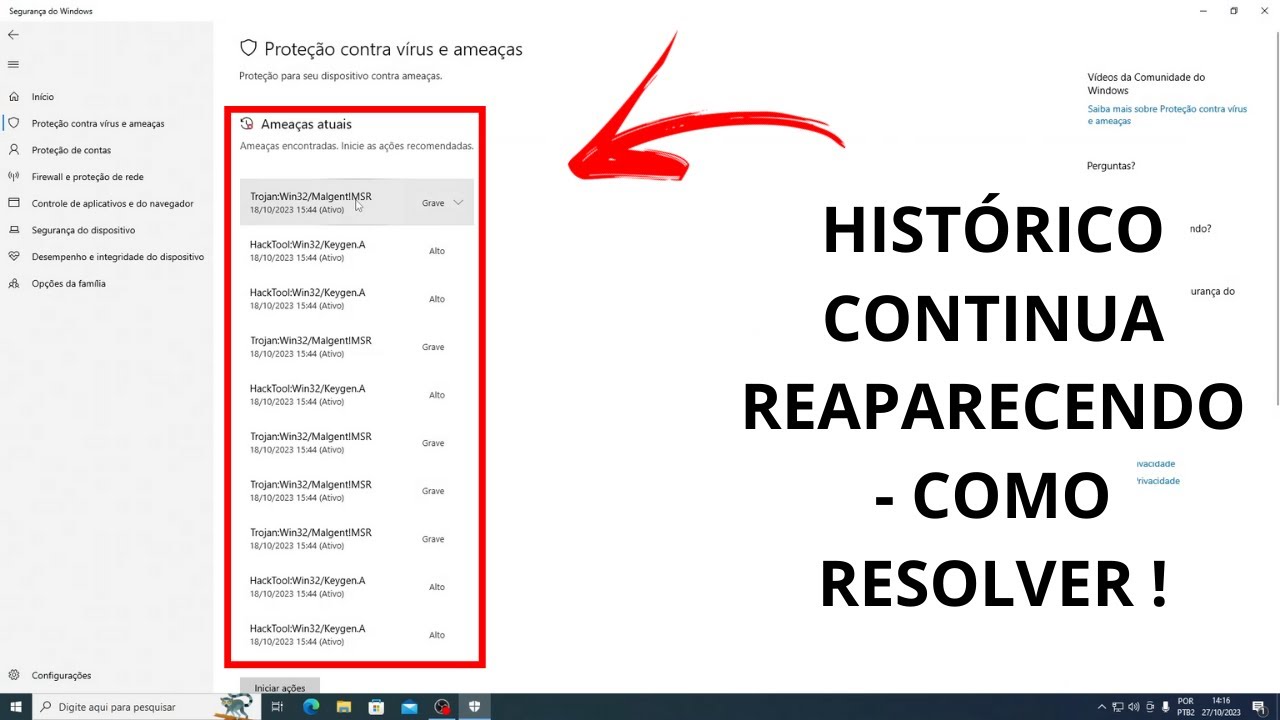Open the hamburger navigation menu
The width and height of the screenshot is (1280, 720).
click(13, 64)
